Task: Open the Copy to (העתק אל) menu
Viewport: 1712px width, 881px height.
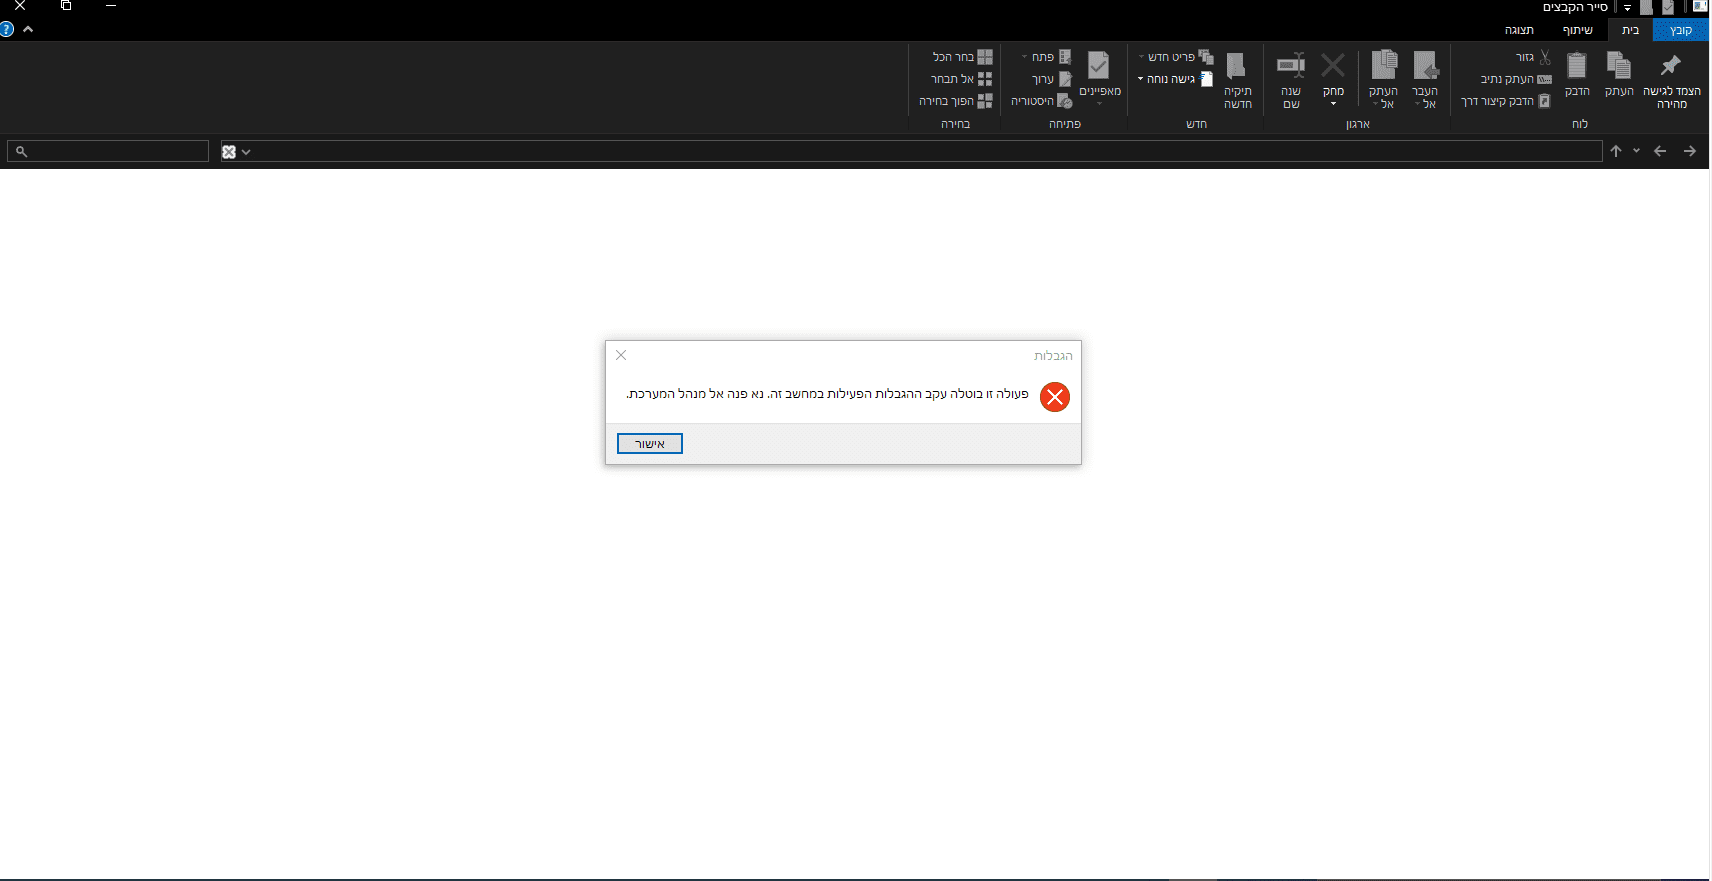Action: 1383,79
